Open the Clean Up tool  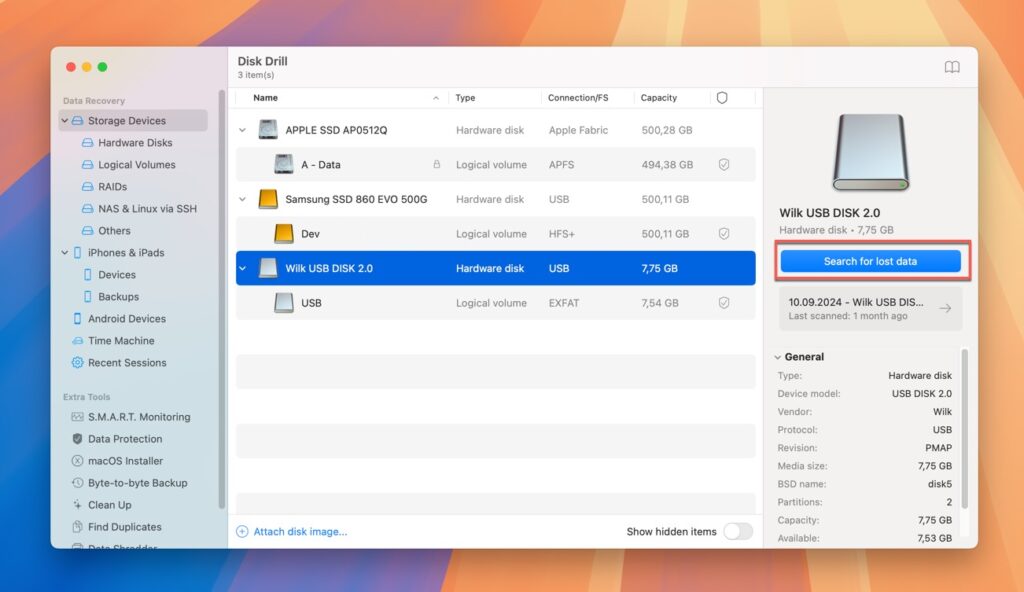point(109,505)
